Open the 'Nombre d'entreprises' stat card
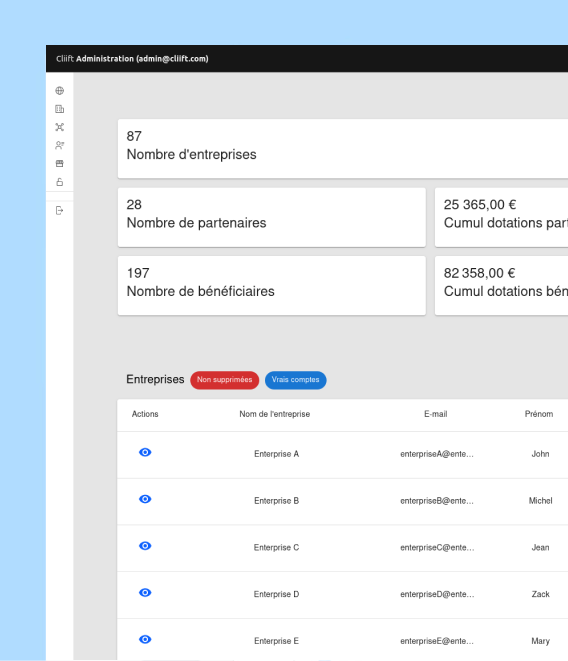 (343, 148)
